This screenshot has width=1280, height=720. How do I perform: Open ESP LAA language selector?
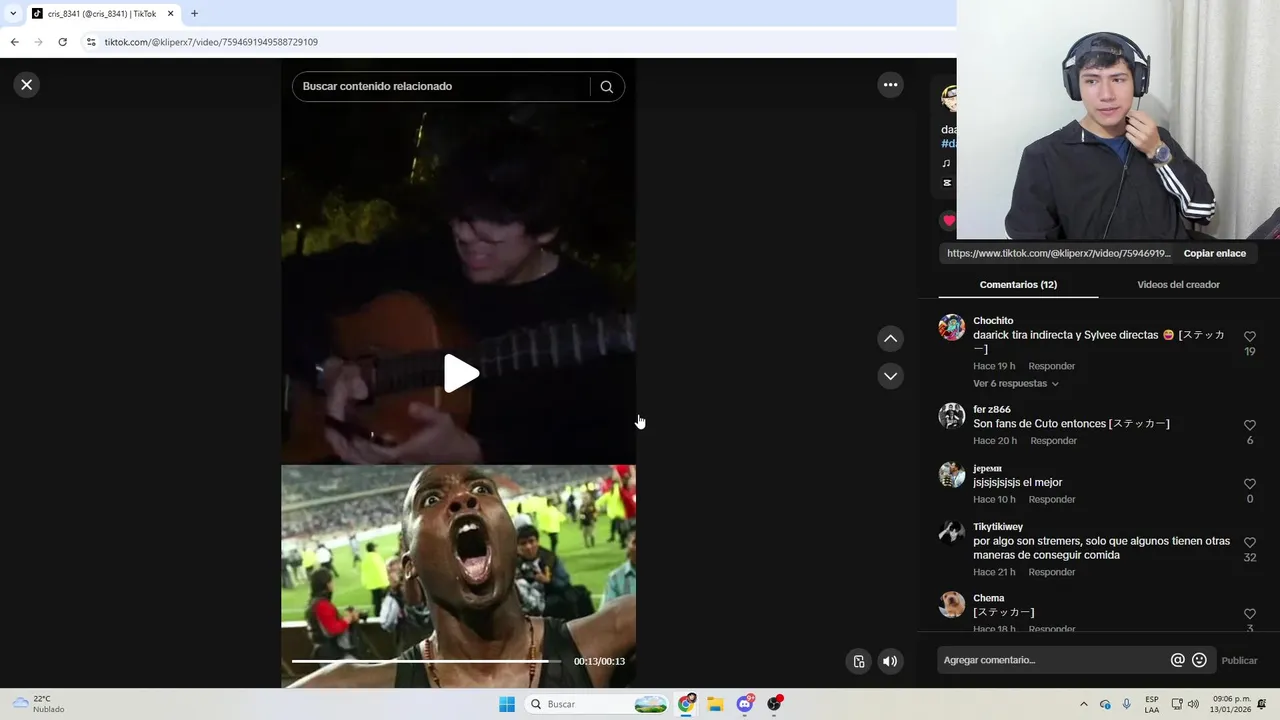(1152, 704)
